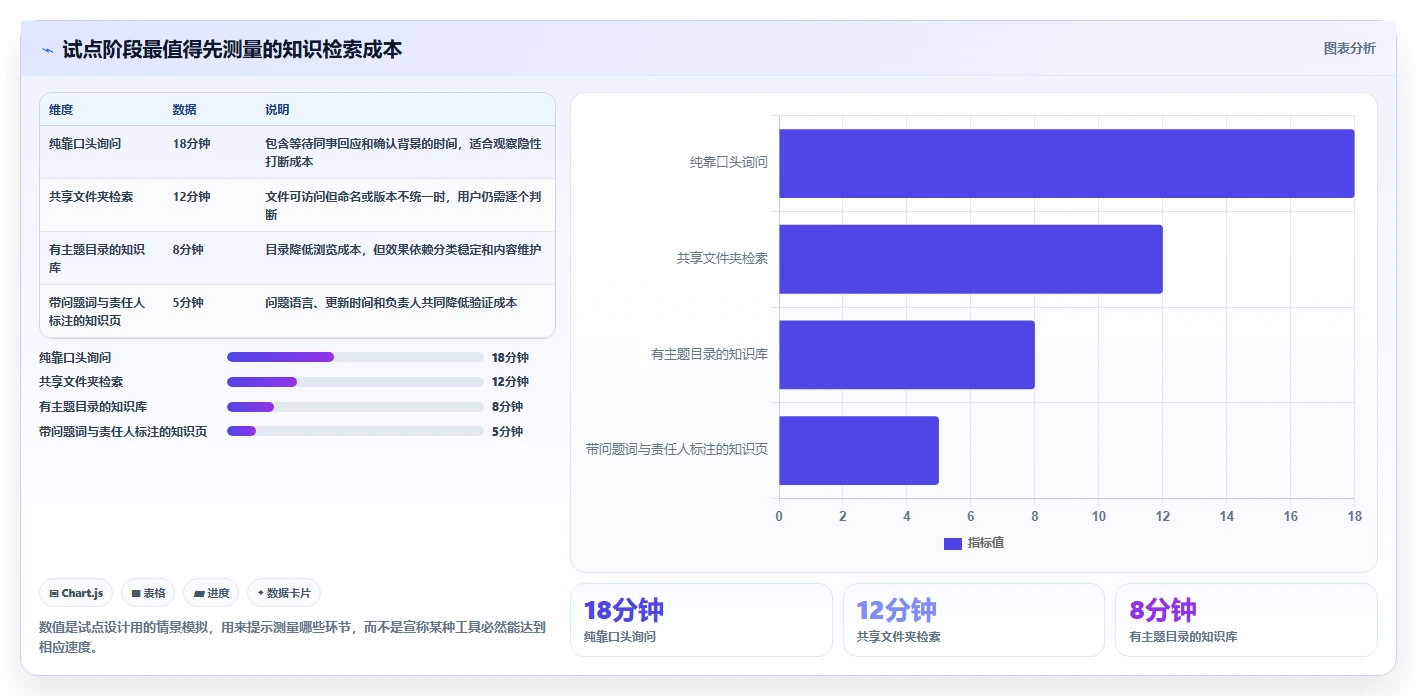Select table cell 带问题词与责任人标注的知识页
Image resolution: width=1417 pixels, height=696 pixels.
point(101,311)
